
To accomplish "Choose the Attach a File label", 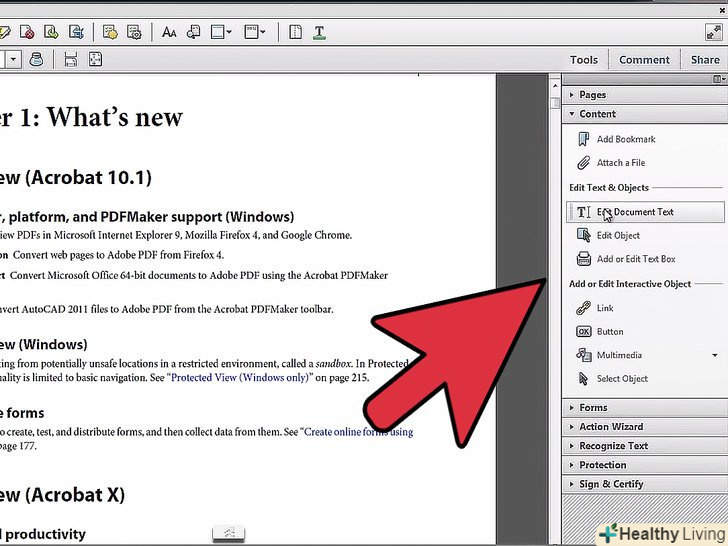I will pyautogui.click(x=621, y=163).
